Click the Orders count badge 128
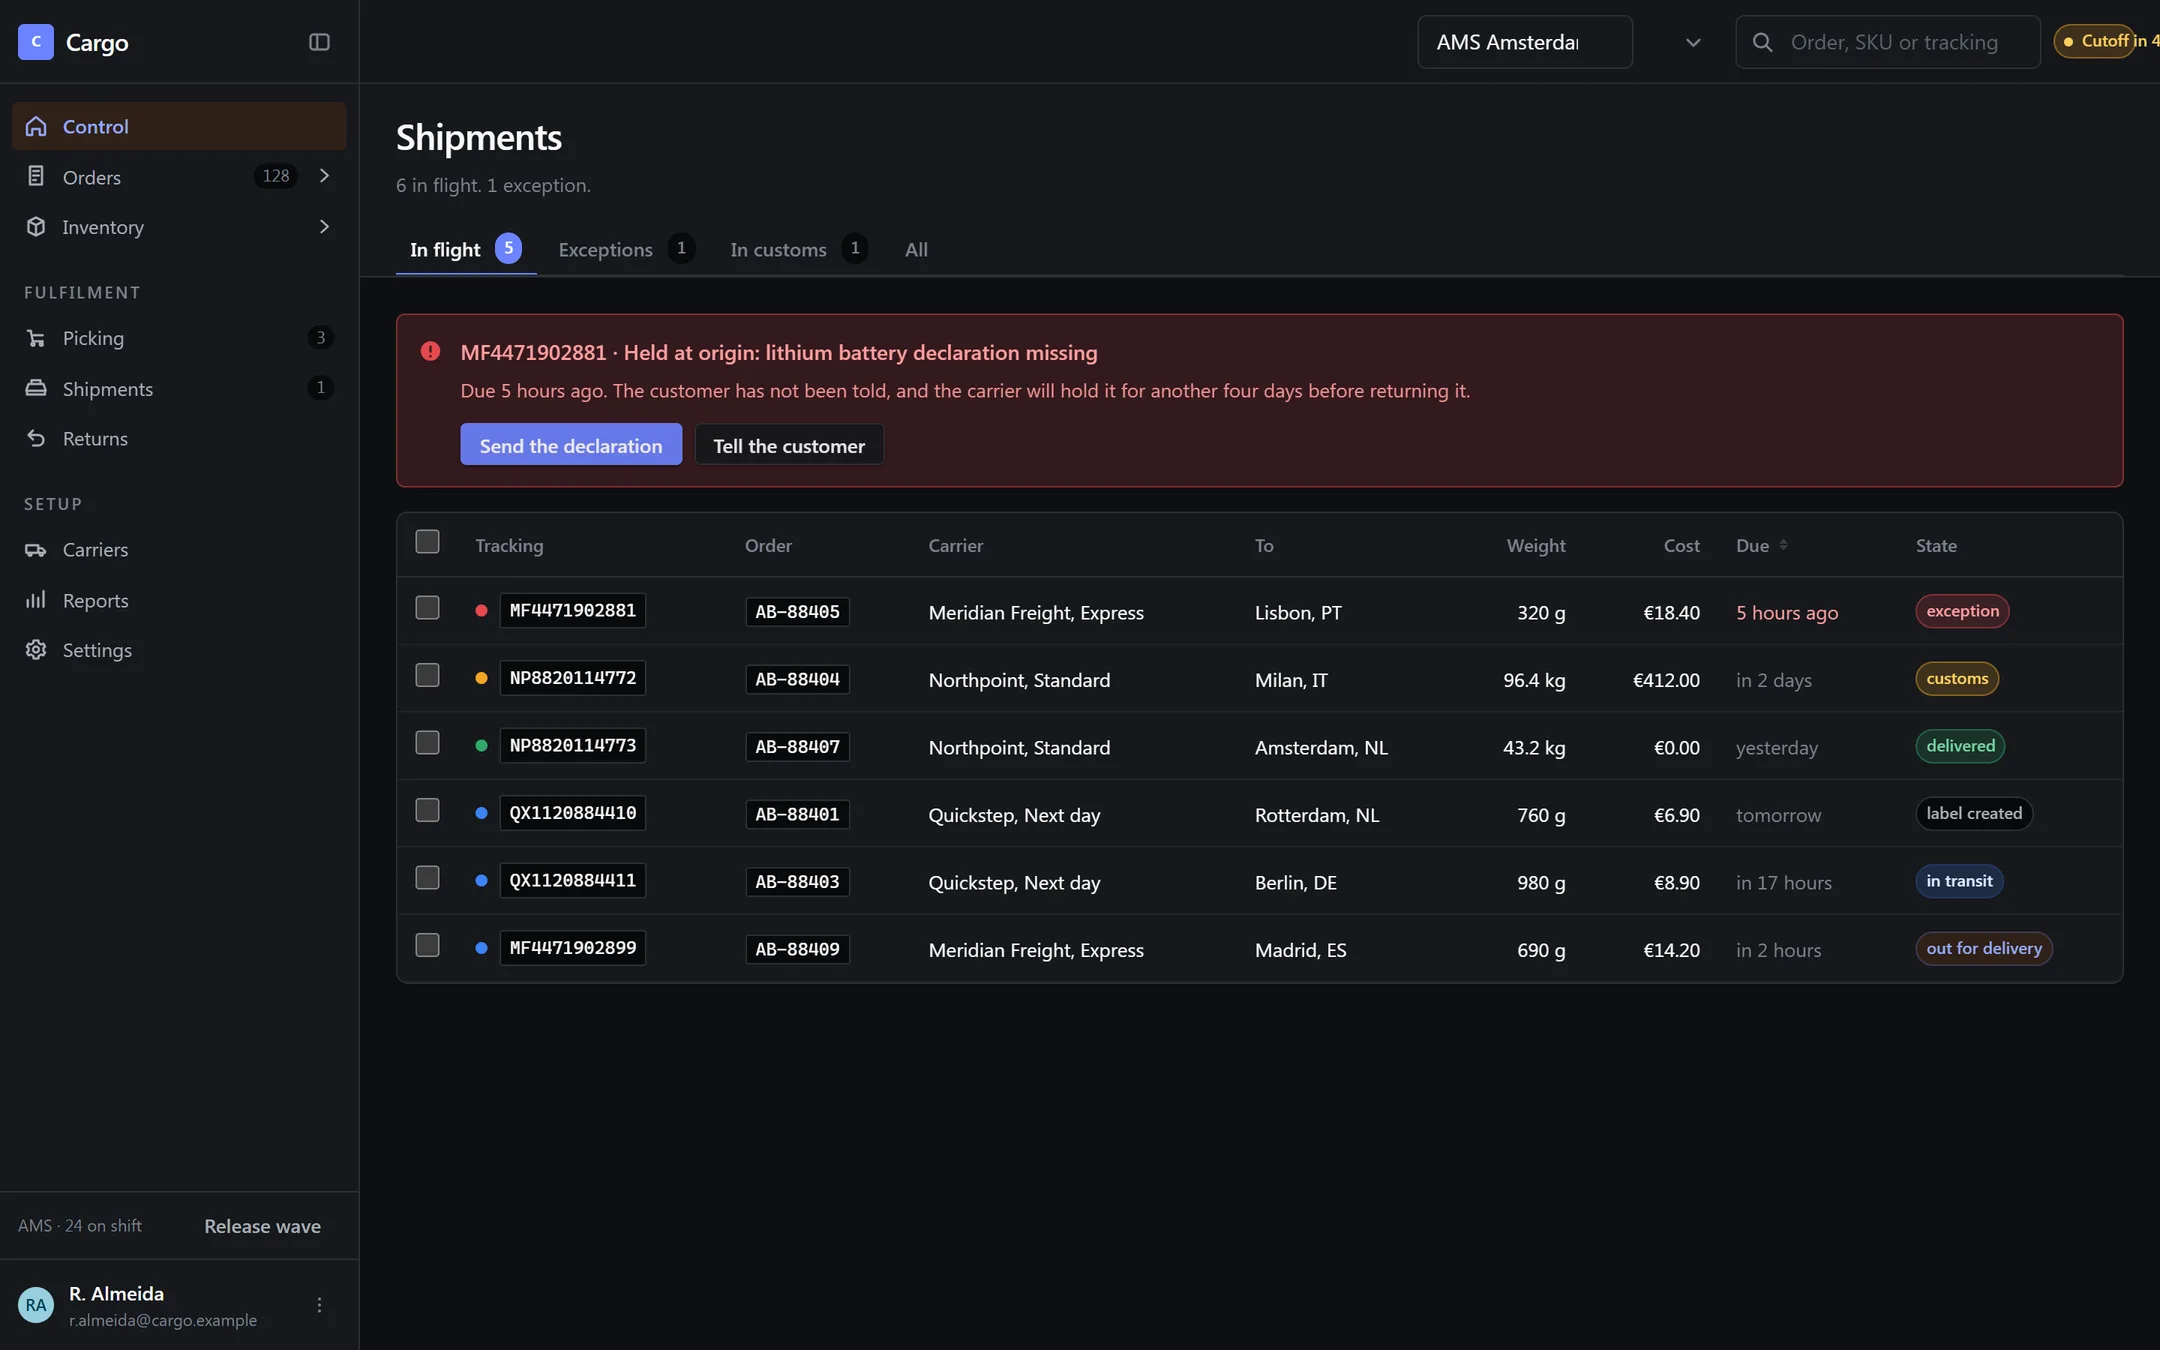Image resolution: width=2160 pixels, height=1350 pixels. [x=276, y=176]
